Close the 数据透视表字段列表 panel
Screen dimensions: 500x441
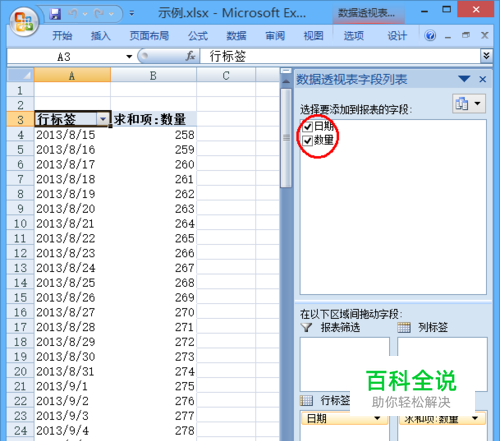(482, 79)
